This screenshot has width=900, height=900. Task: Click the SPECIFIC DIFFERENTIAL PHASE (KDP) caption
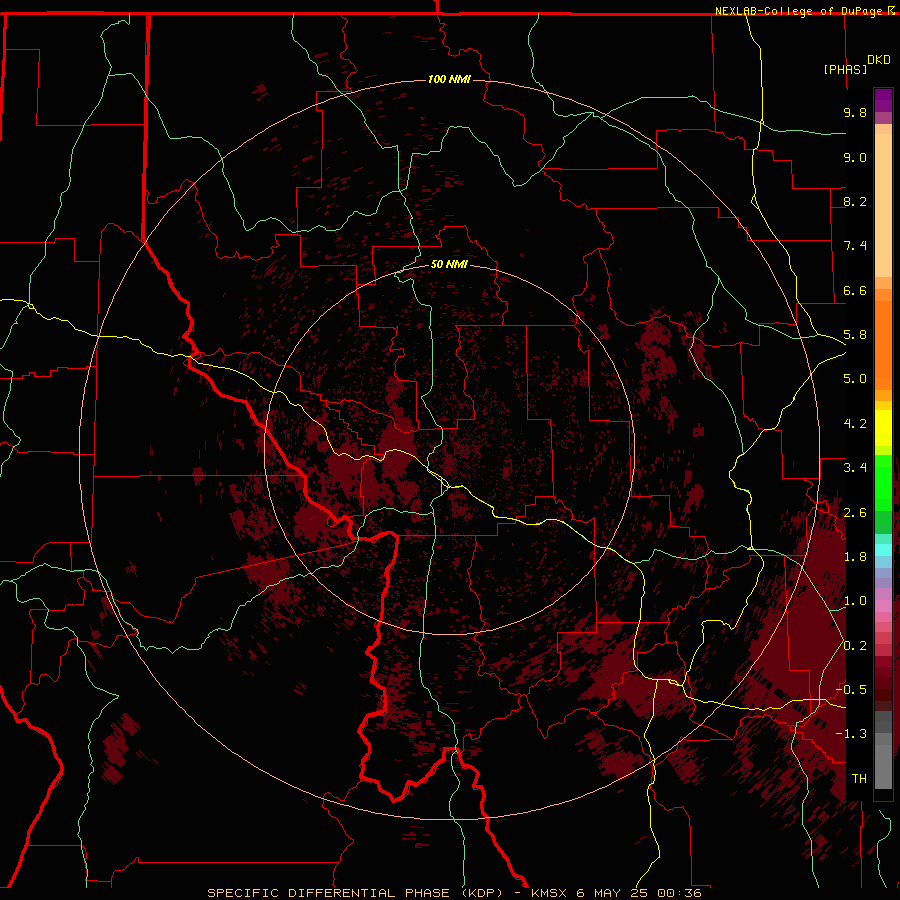click(x=355, y=893)
